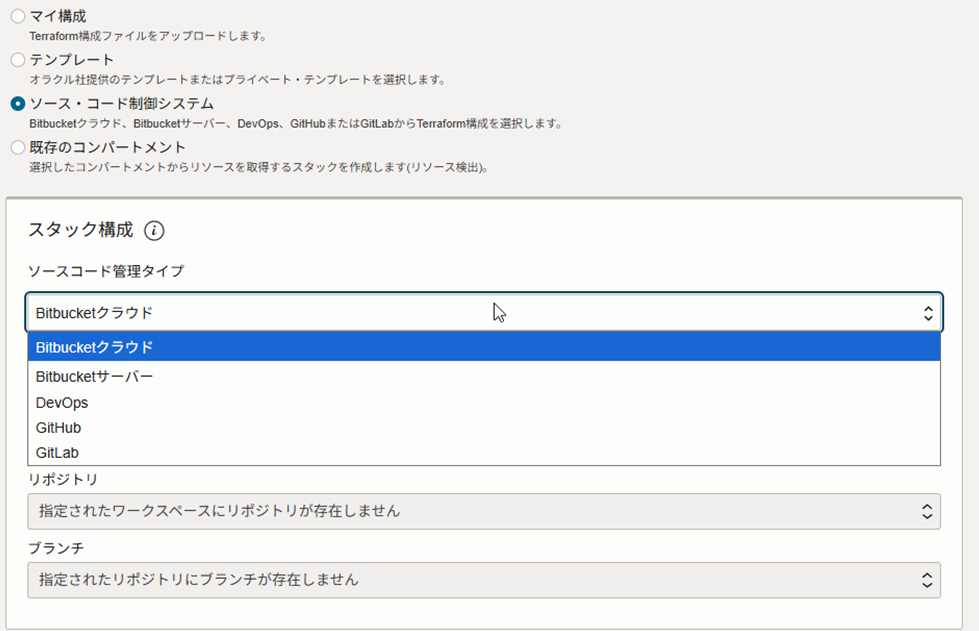Click the Bitbucketクラウド、Bitbucketサーバー description line
Viewport: 979px width, 631px height.
pos(296,124)
